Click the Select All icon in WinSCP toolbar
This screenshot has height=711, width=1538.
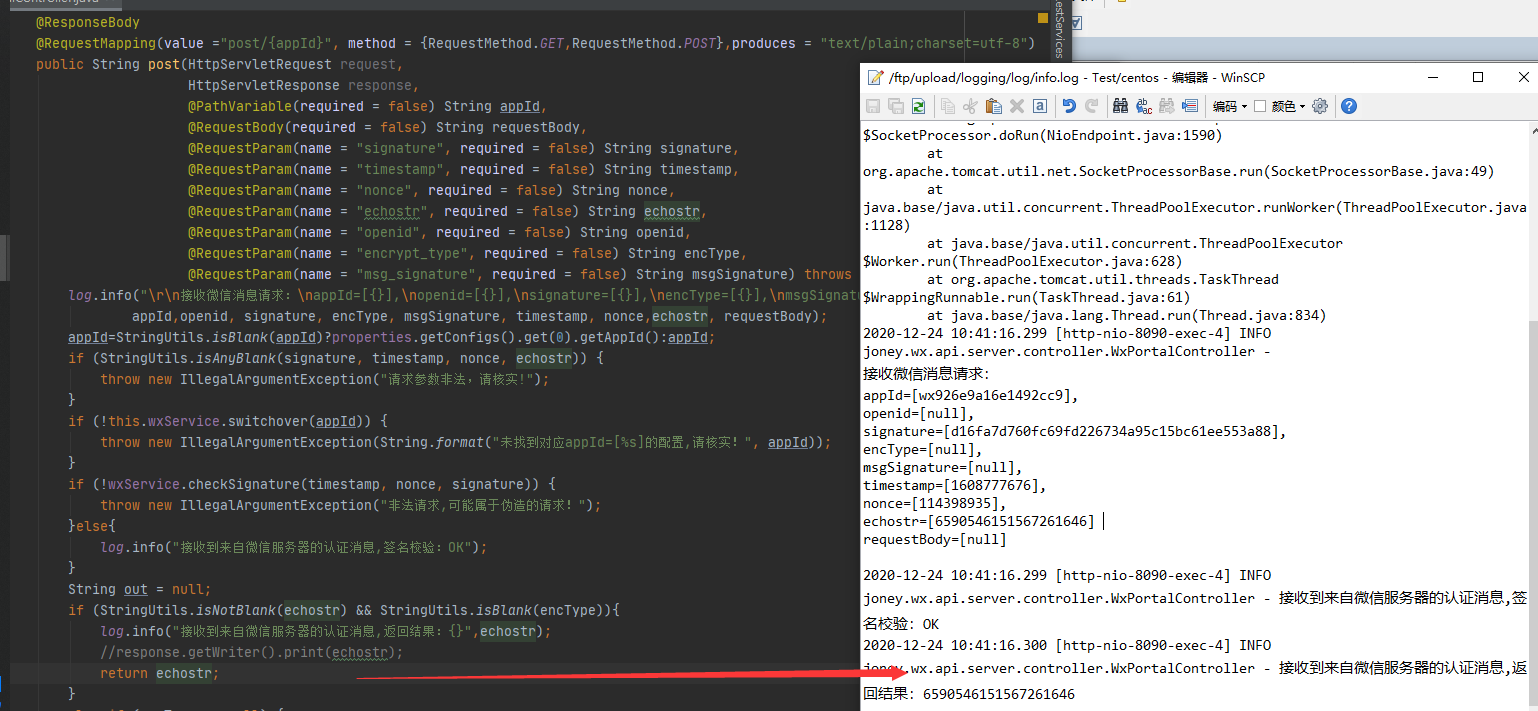pyautogui.click(x=1039, y=106)
